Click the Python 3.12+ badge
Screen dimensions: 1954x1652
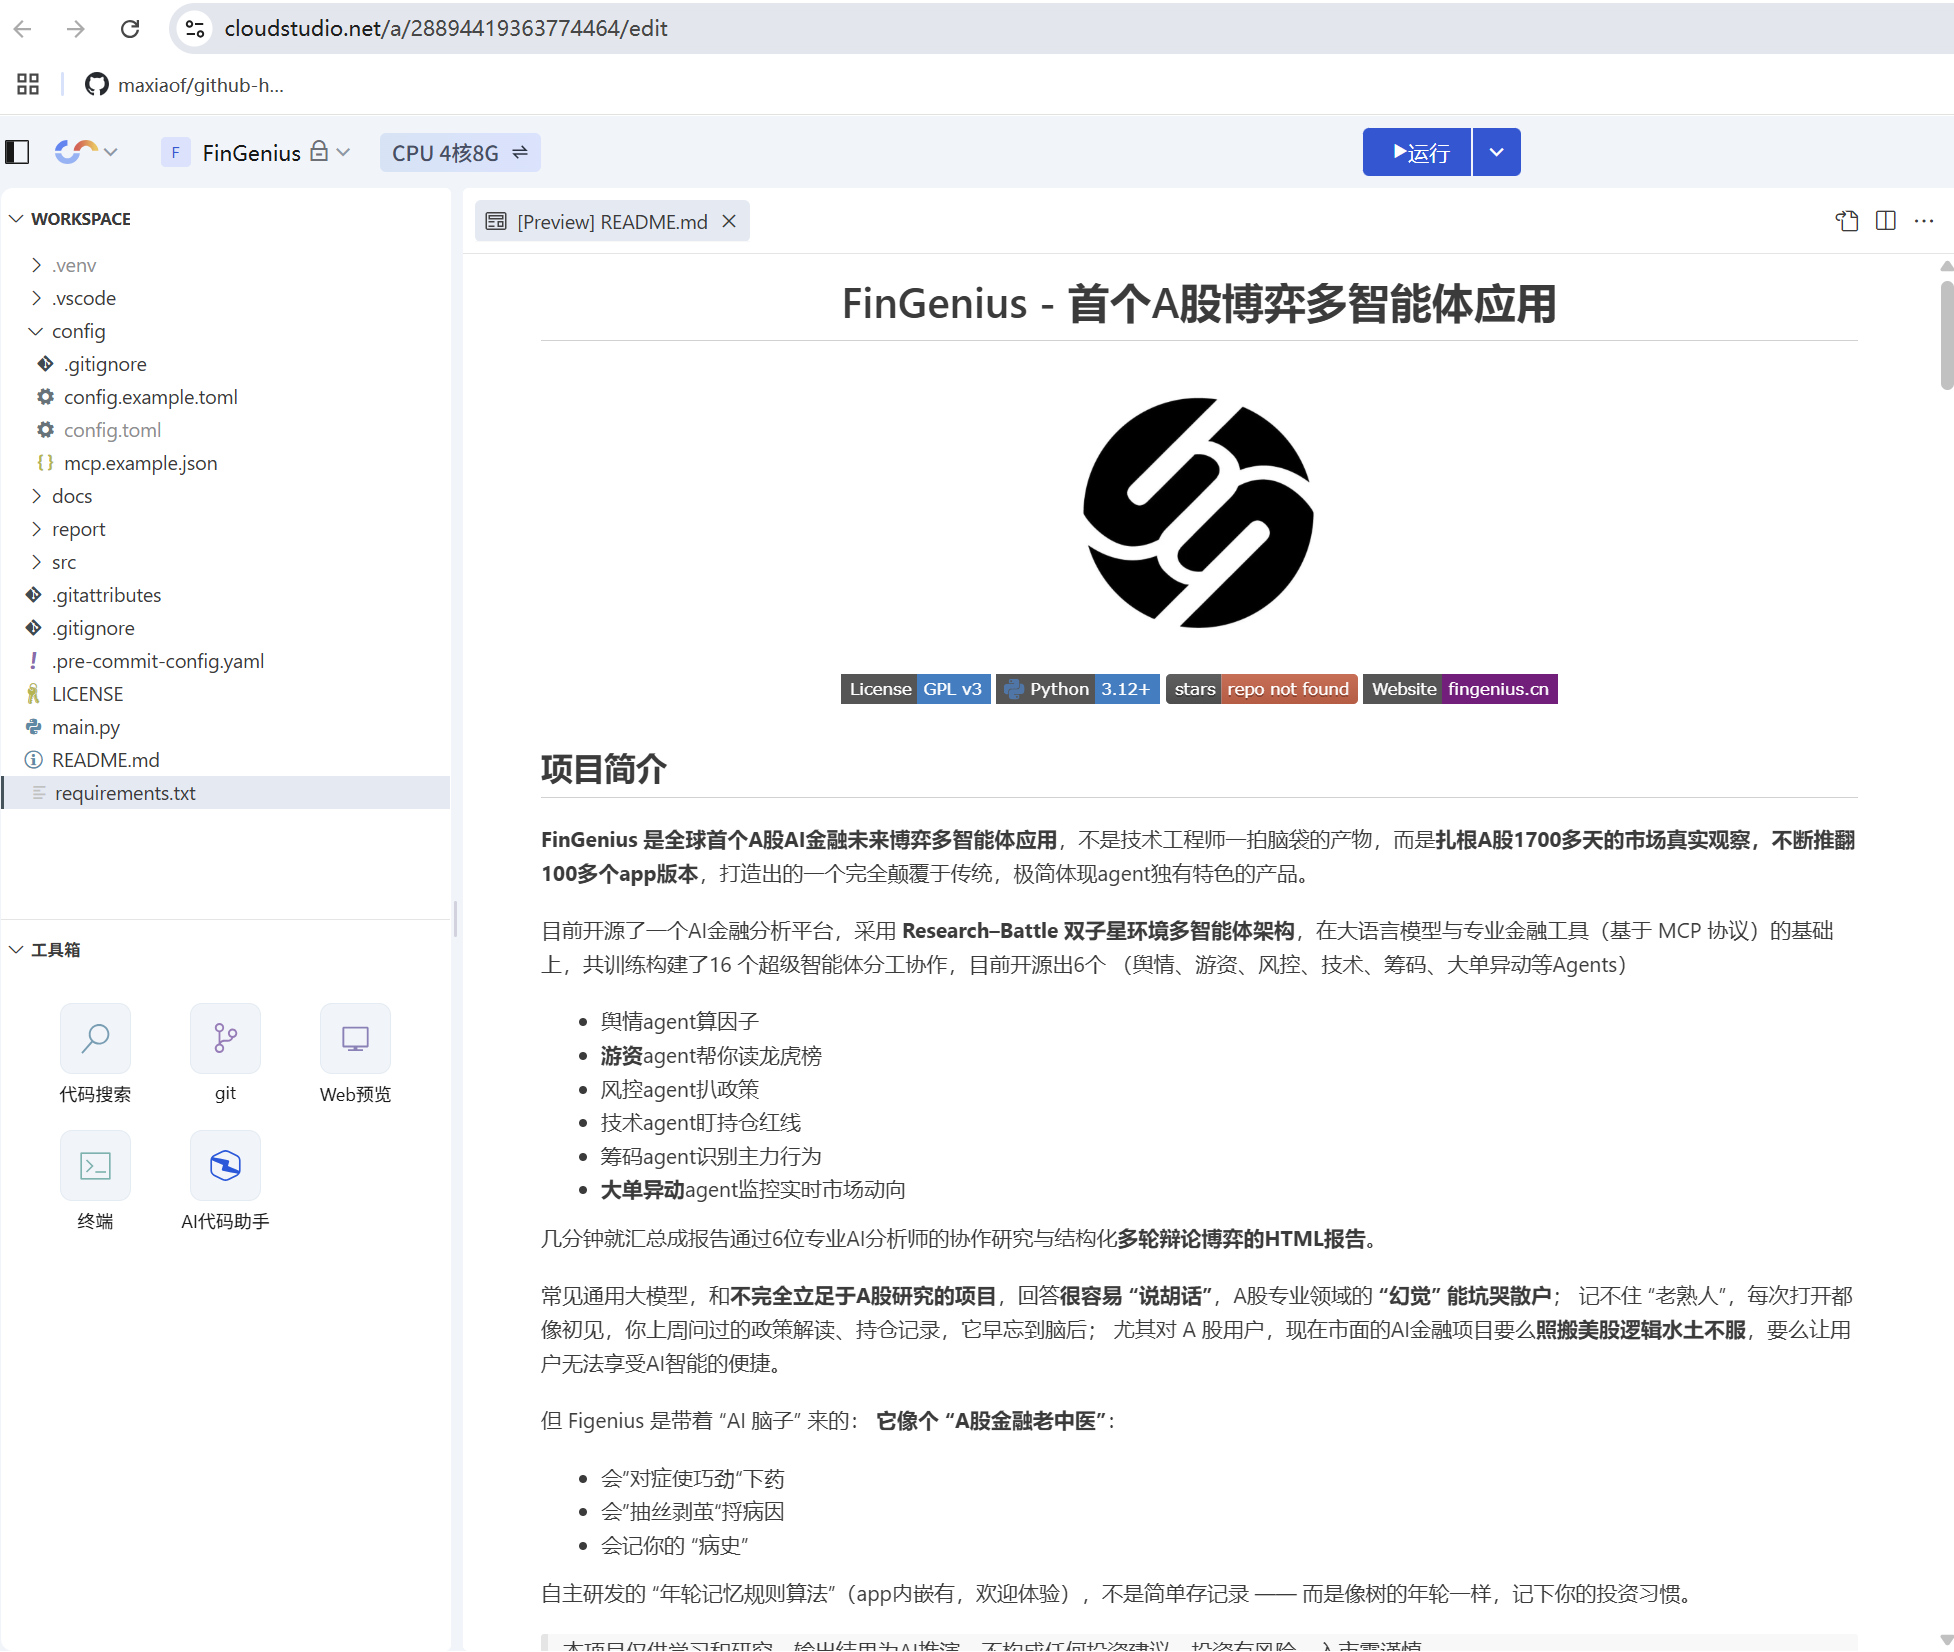(x=1078, y=689)
